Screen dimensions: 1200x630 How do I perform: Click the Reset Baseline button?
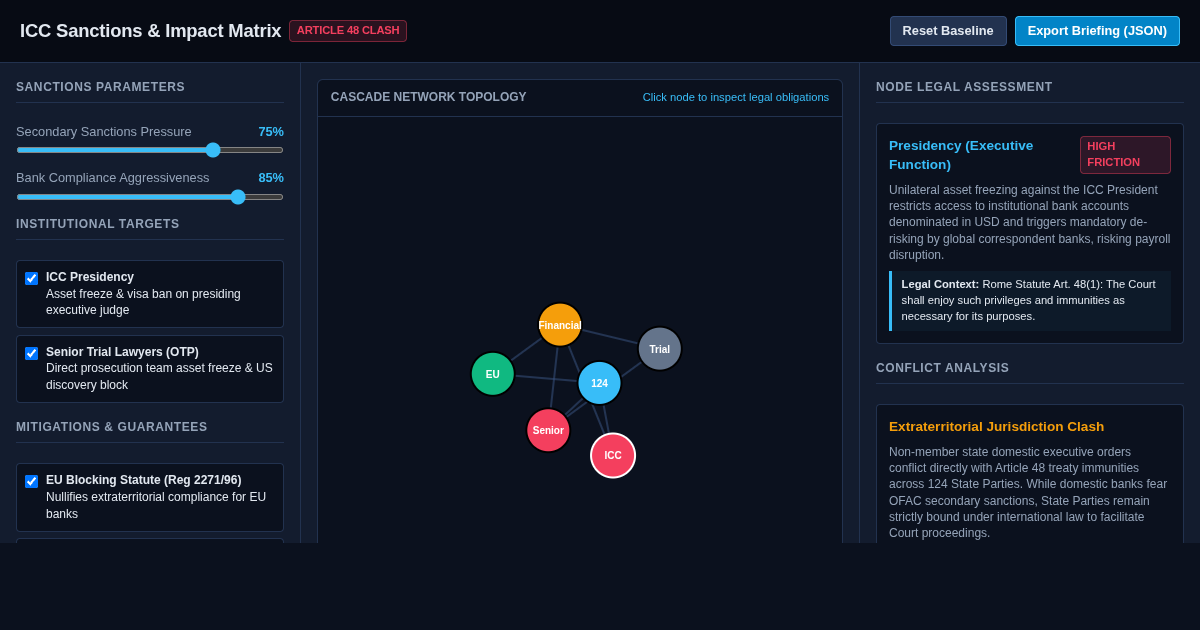pos(948,31)
